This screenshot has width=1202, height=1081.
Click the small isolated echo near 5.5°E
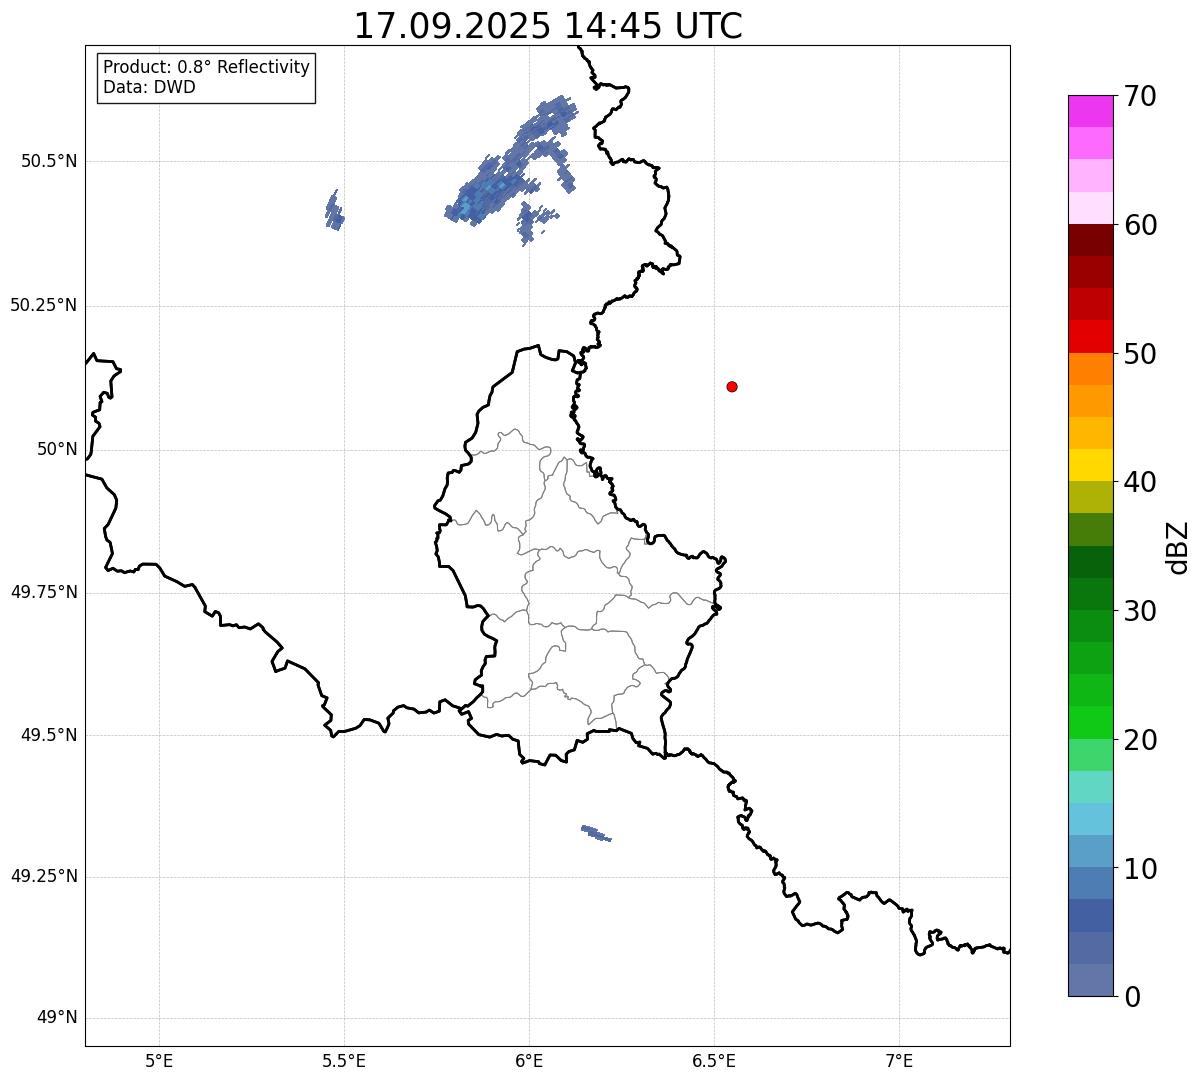pyautogui.click(x=334, y=211)
